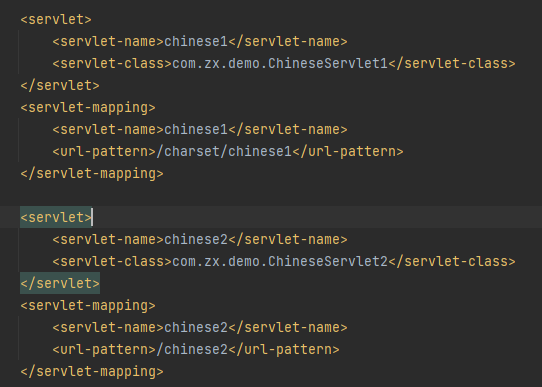Image resolution: width=542 pixels, height=387 pixels.
Task: Click opening <servlet-class> tag before ChineseServlet1
Action: [112, 64]
